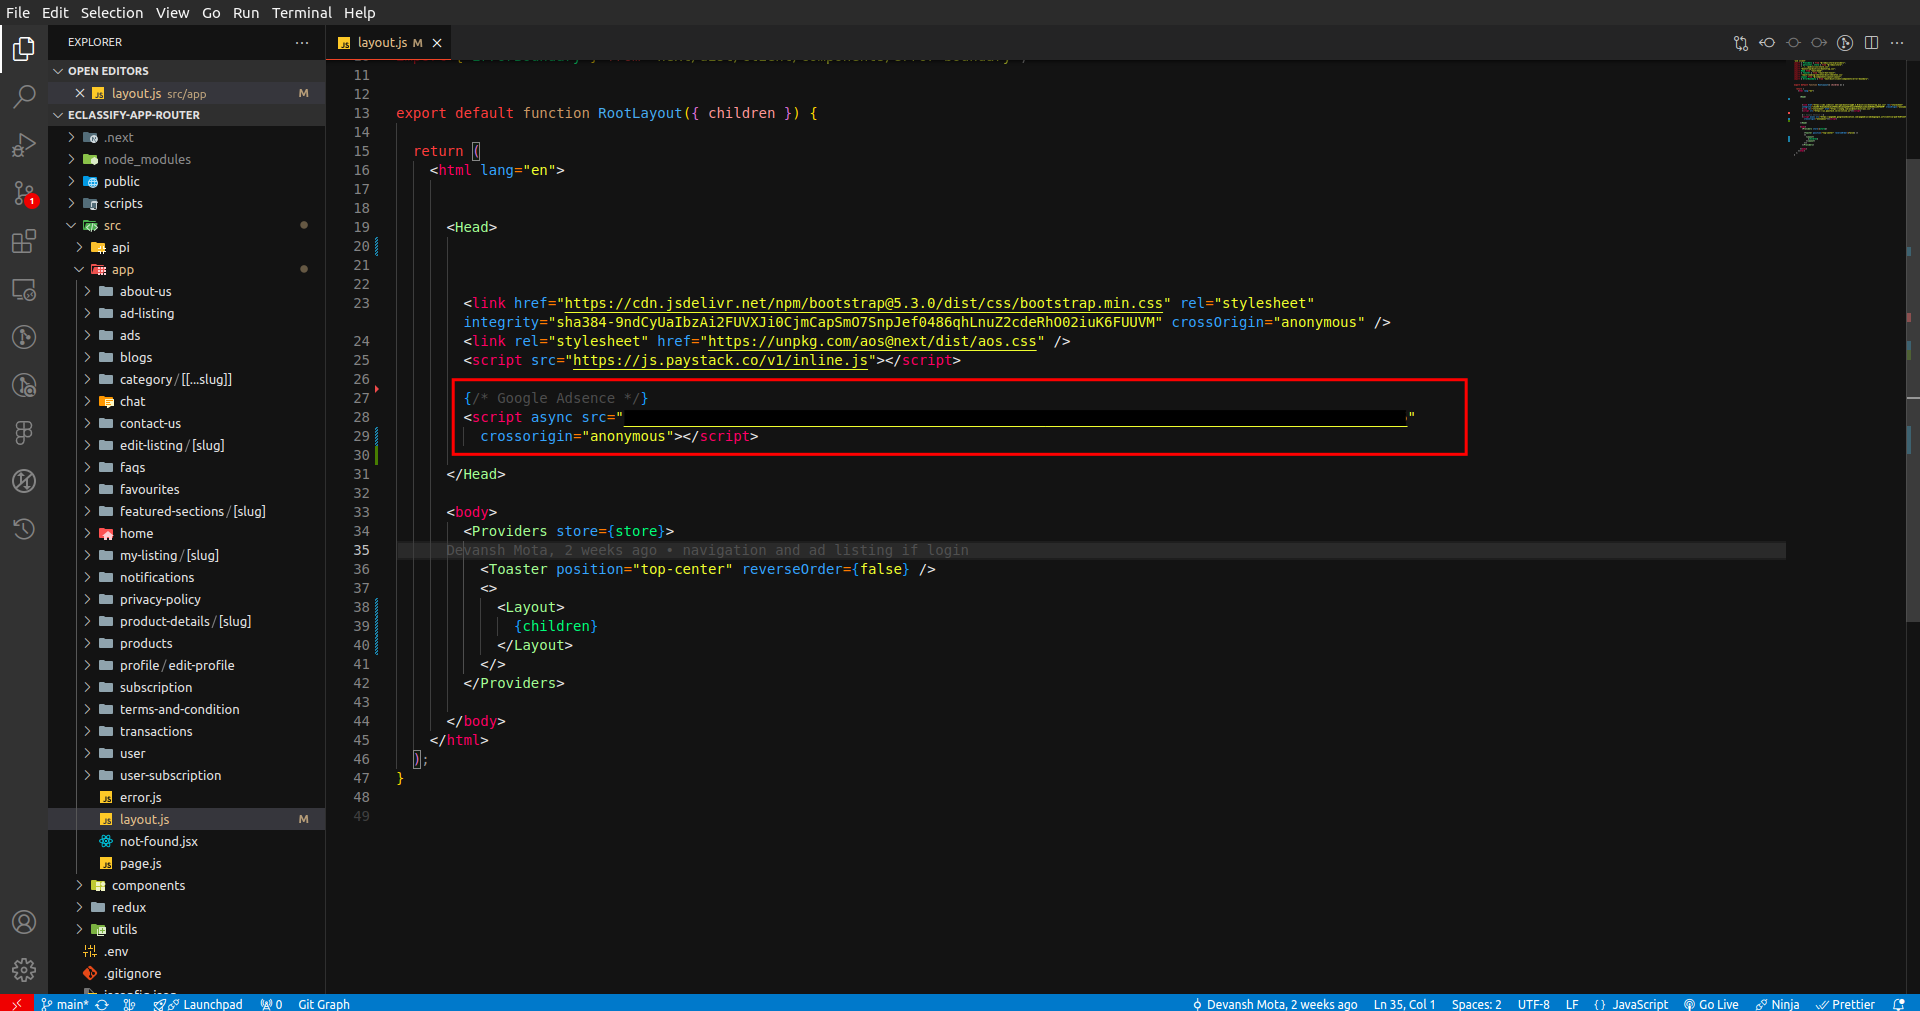The height and width of the screenshot is (1011, 1920).
Task: Open the Extensions panel
Action: tap(24, 241)
